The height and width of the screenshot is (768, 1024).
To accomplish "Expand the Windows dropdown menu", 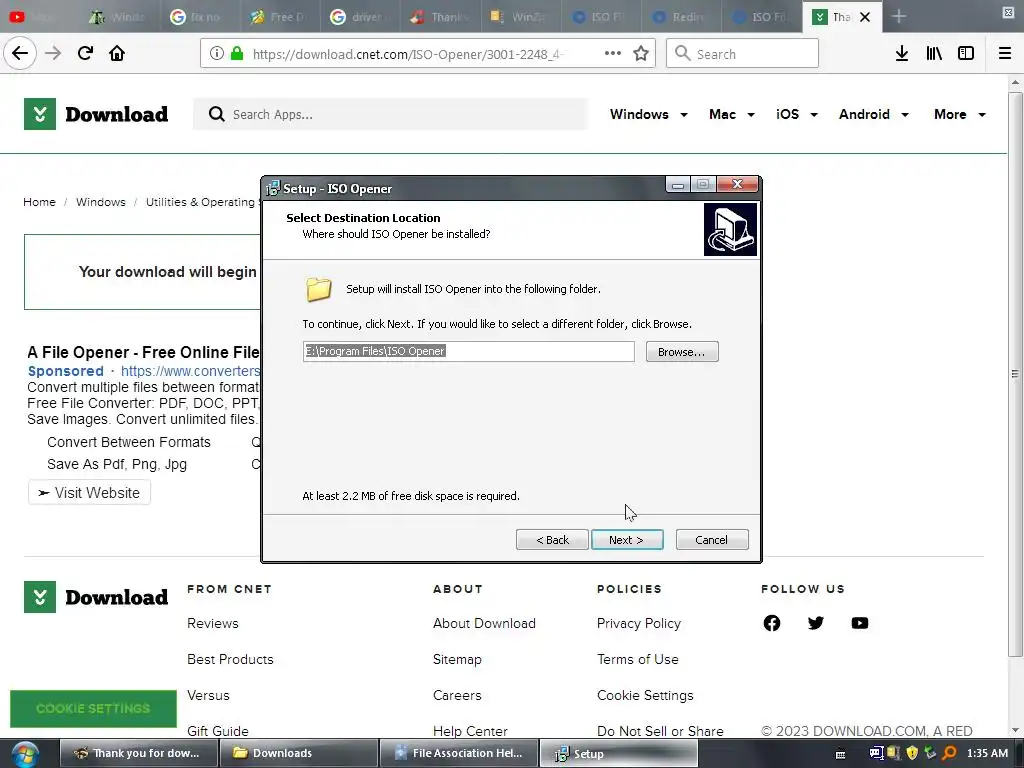I will [x=648, y=114].
